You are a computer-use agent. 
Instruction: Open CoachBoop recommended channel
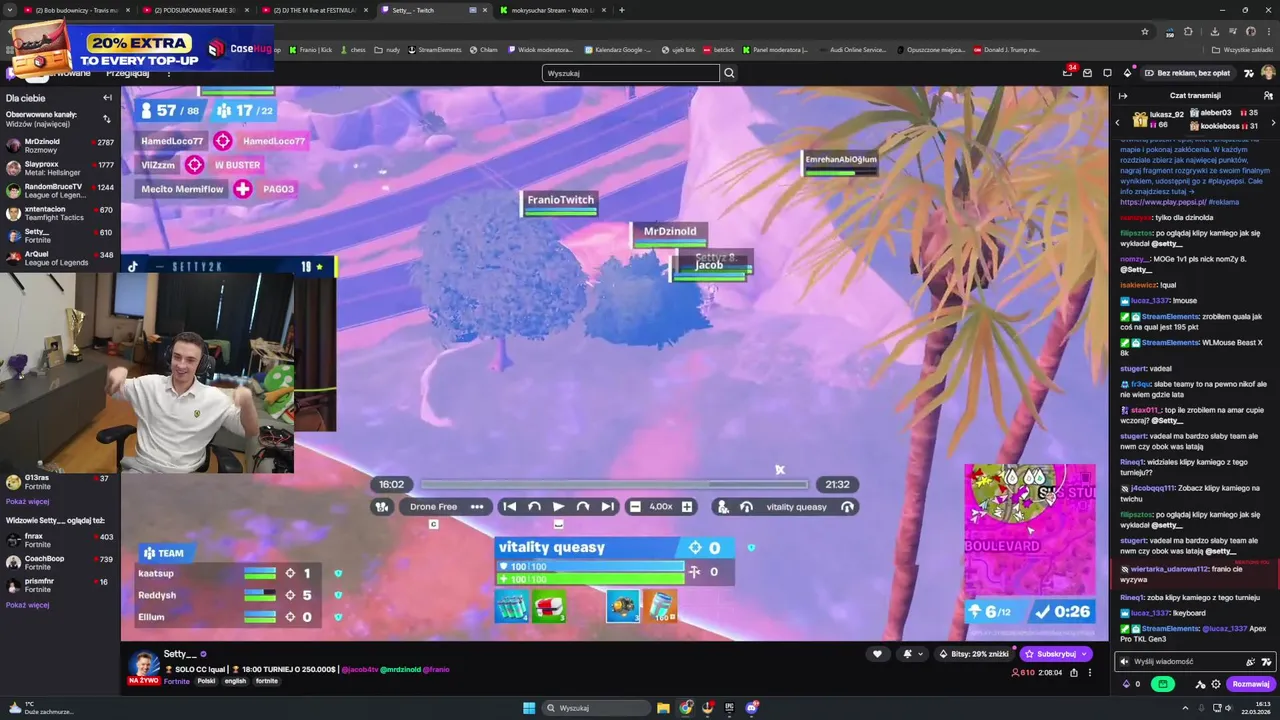(60, 562)
